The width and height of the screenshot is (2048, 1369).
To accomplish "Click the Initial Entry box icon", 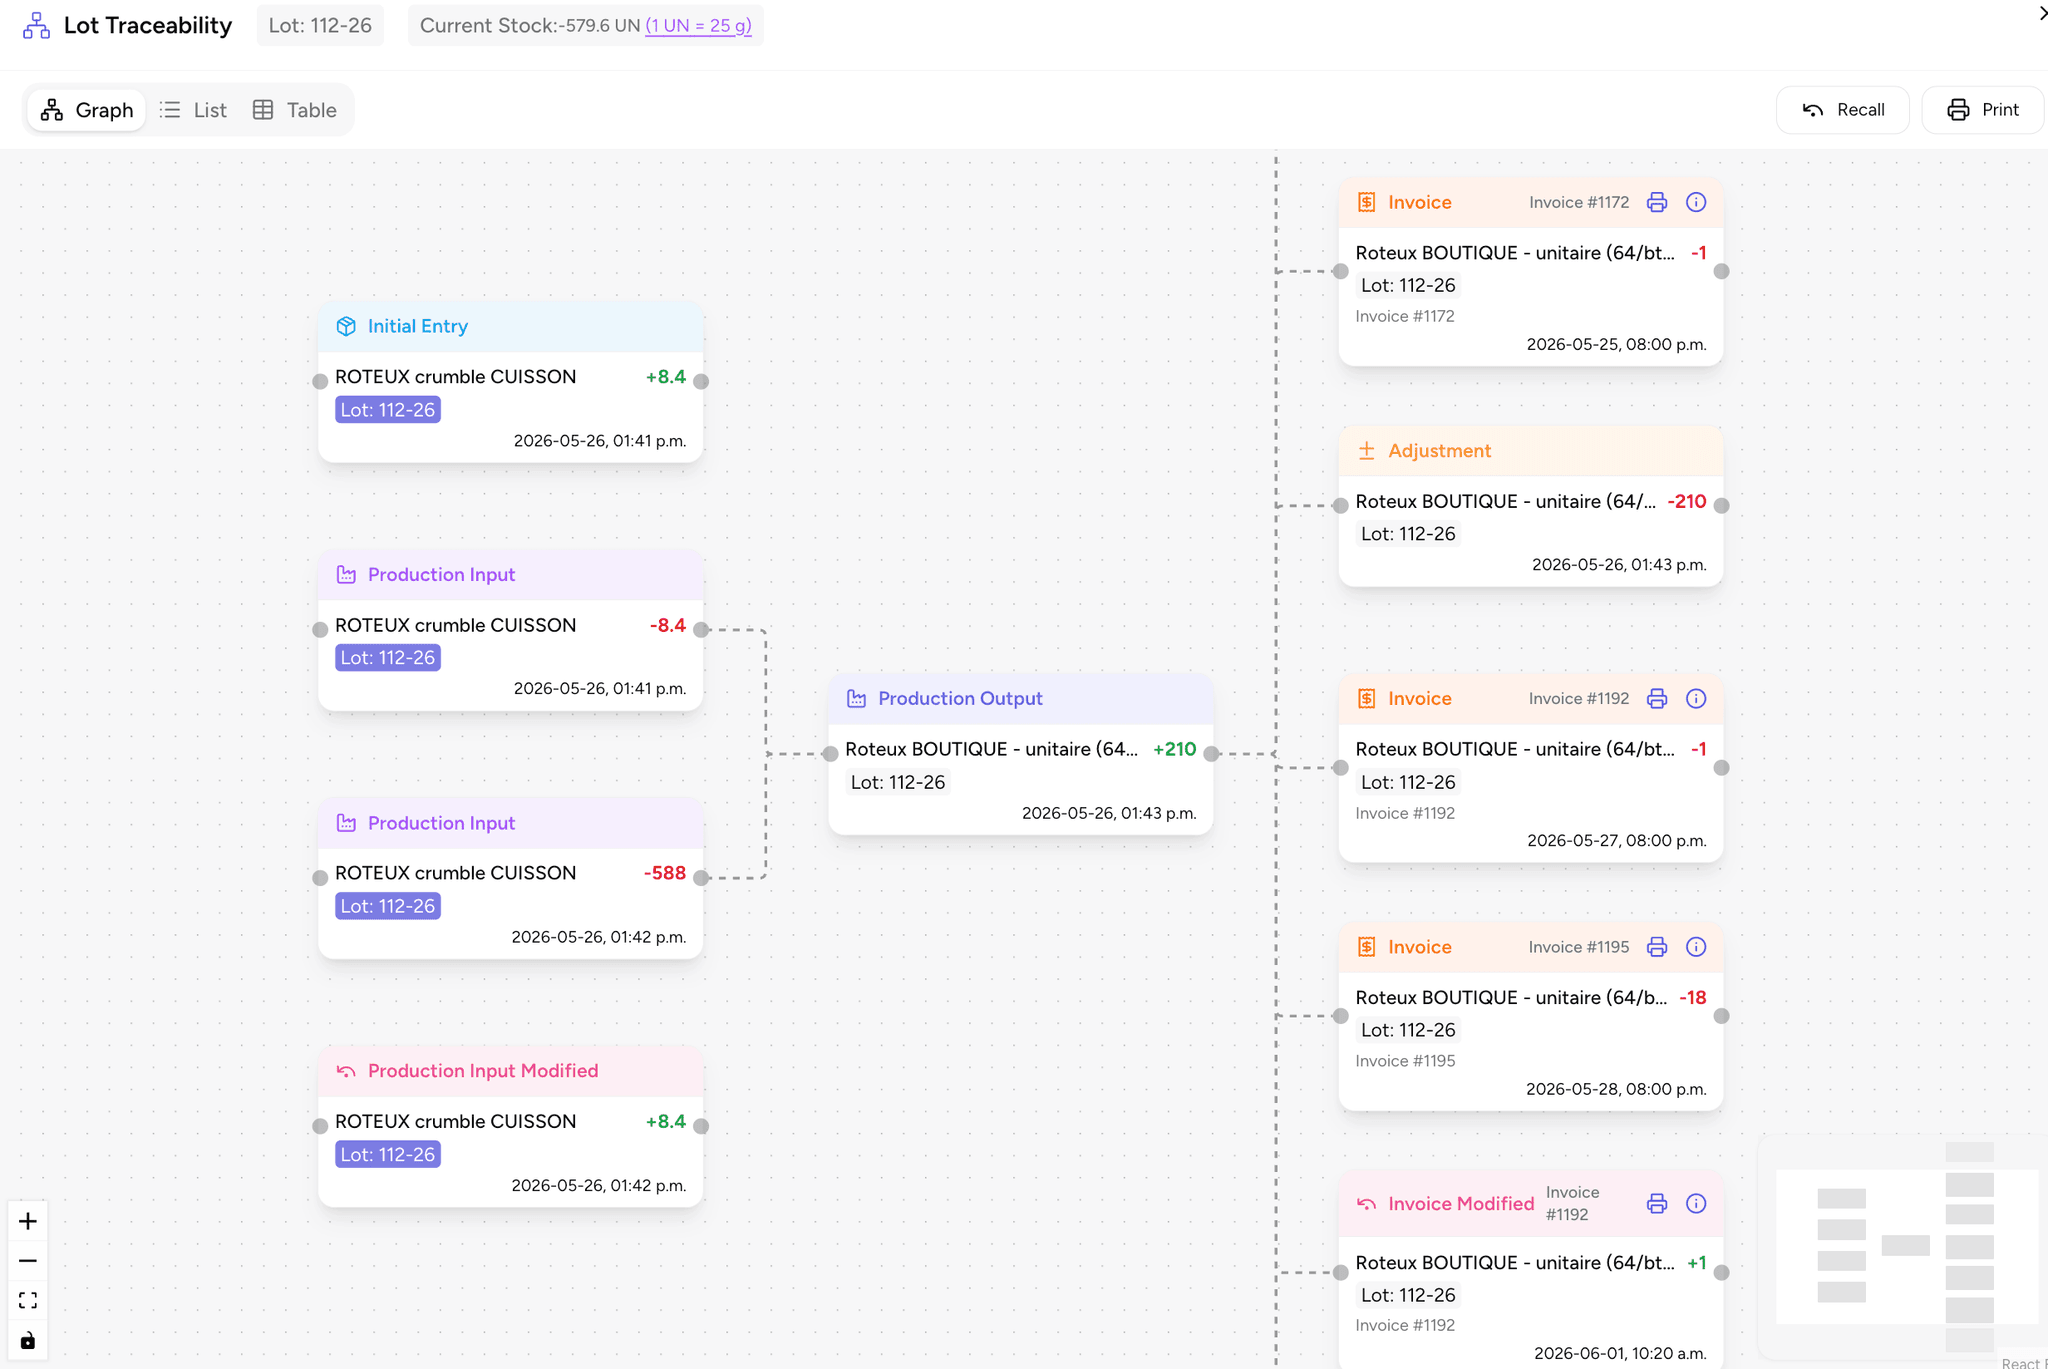I will pyautogui.click(x=346, y=327).
